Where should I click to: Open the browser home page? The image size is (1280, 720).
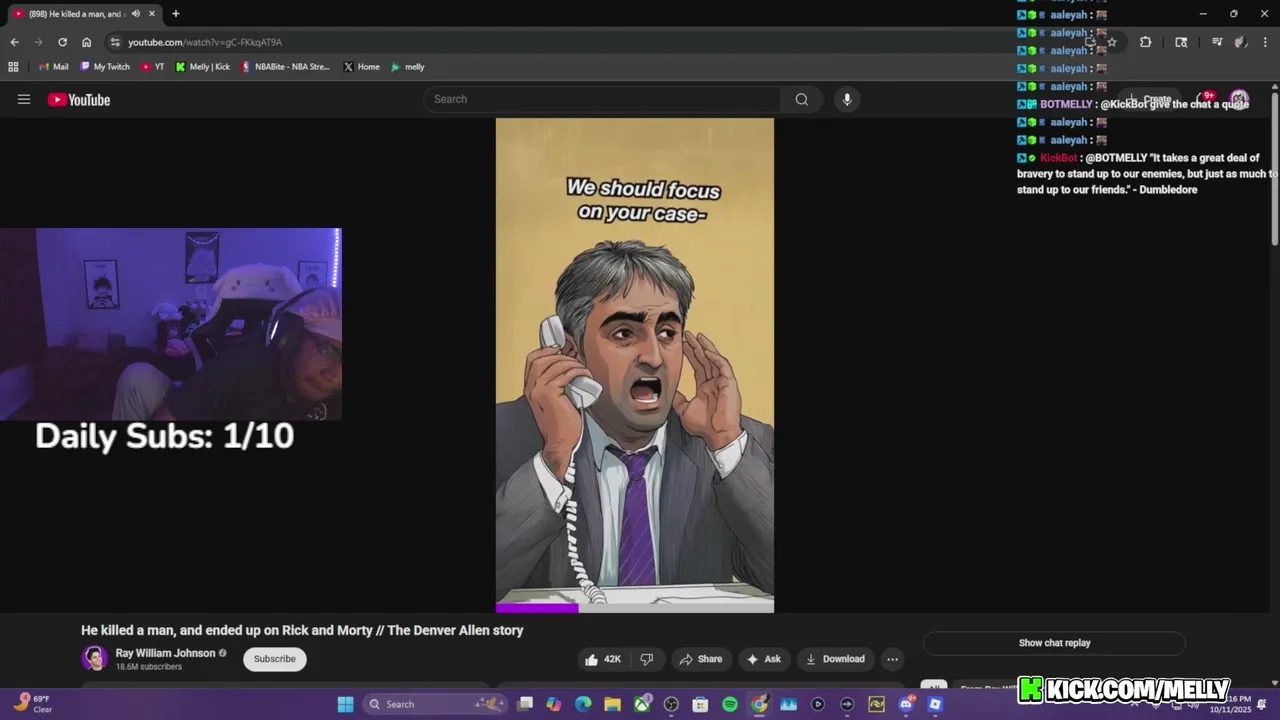[x=86, y=42]
